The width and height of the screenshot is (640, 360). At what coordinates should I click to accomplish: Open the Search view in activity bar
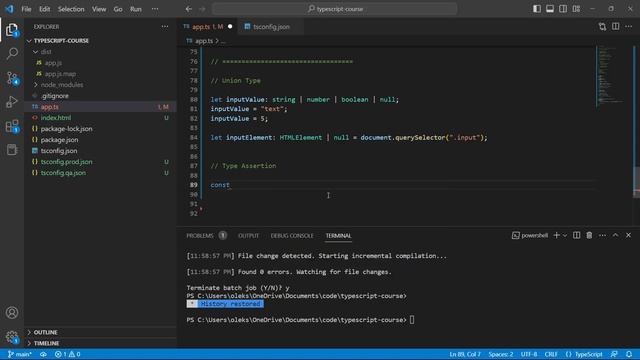tap(12, 53)
